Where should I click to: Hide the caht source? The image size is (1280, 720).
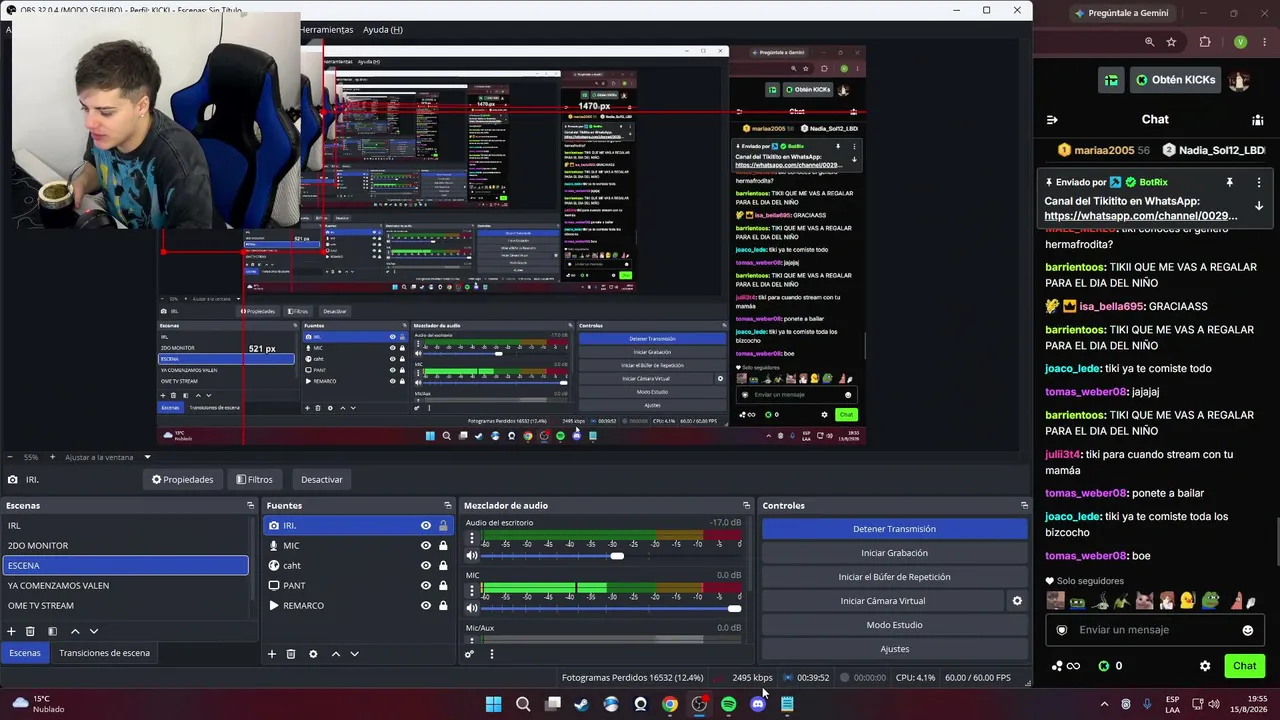click(426, 566)
